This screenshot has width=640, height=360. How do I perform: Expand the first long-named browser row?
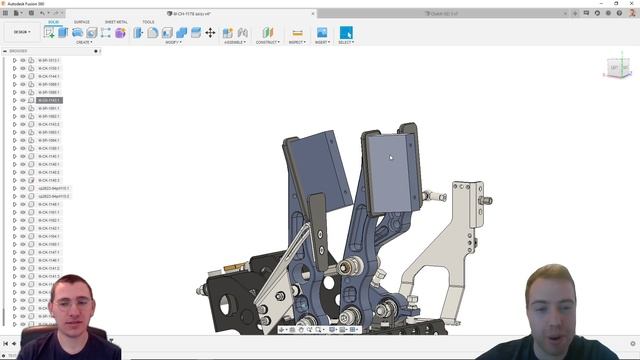(x=15, y=189)
